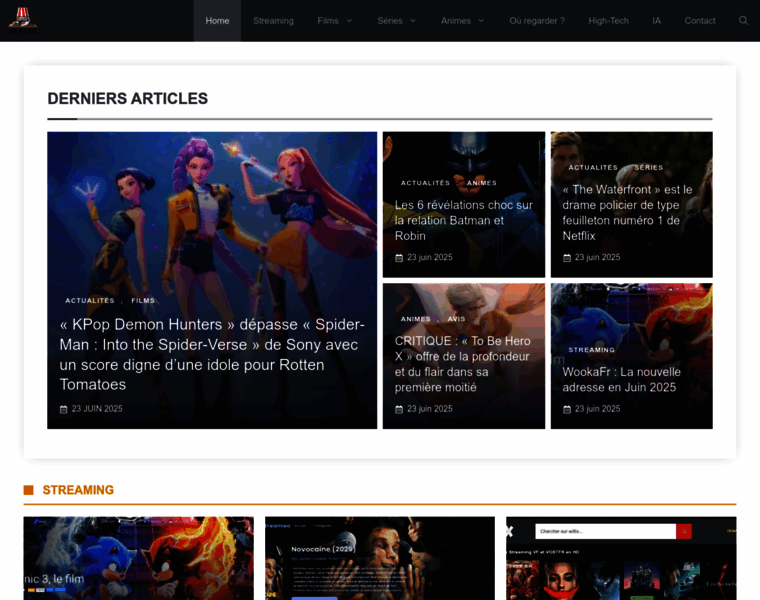Click calendar icon on The Waterfront card
Viewport: 760px width, 600px height.
[x=567, y=257]
